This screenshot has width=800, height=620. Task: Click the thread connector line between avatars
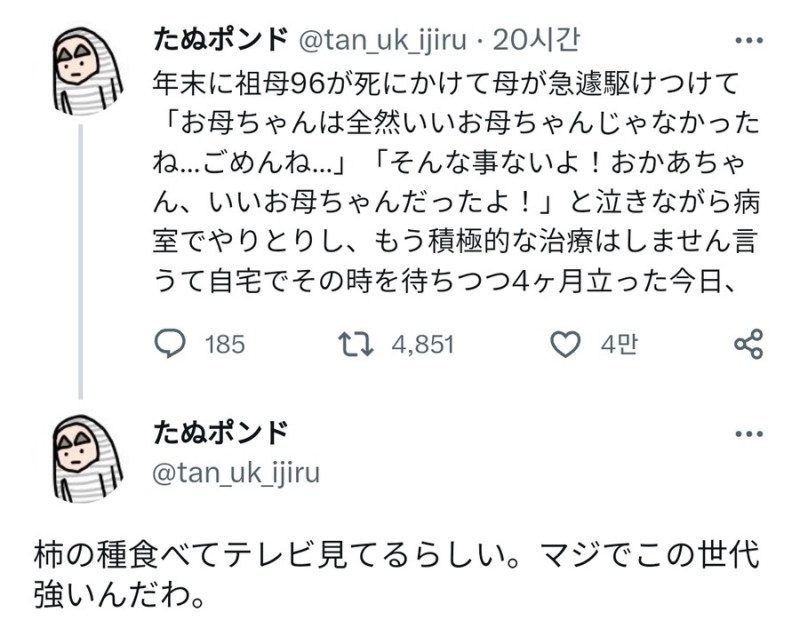pyautogui.click(x=81, y=261)
